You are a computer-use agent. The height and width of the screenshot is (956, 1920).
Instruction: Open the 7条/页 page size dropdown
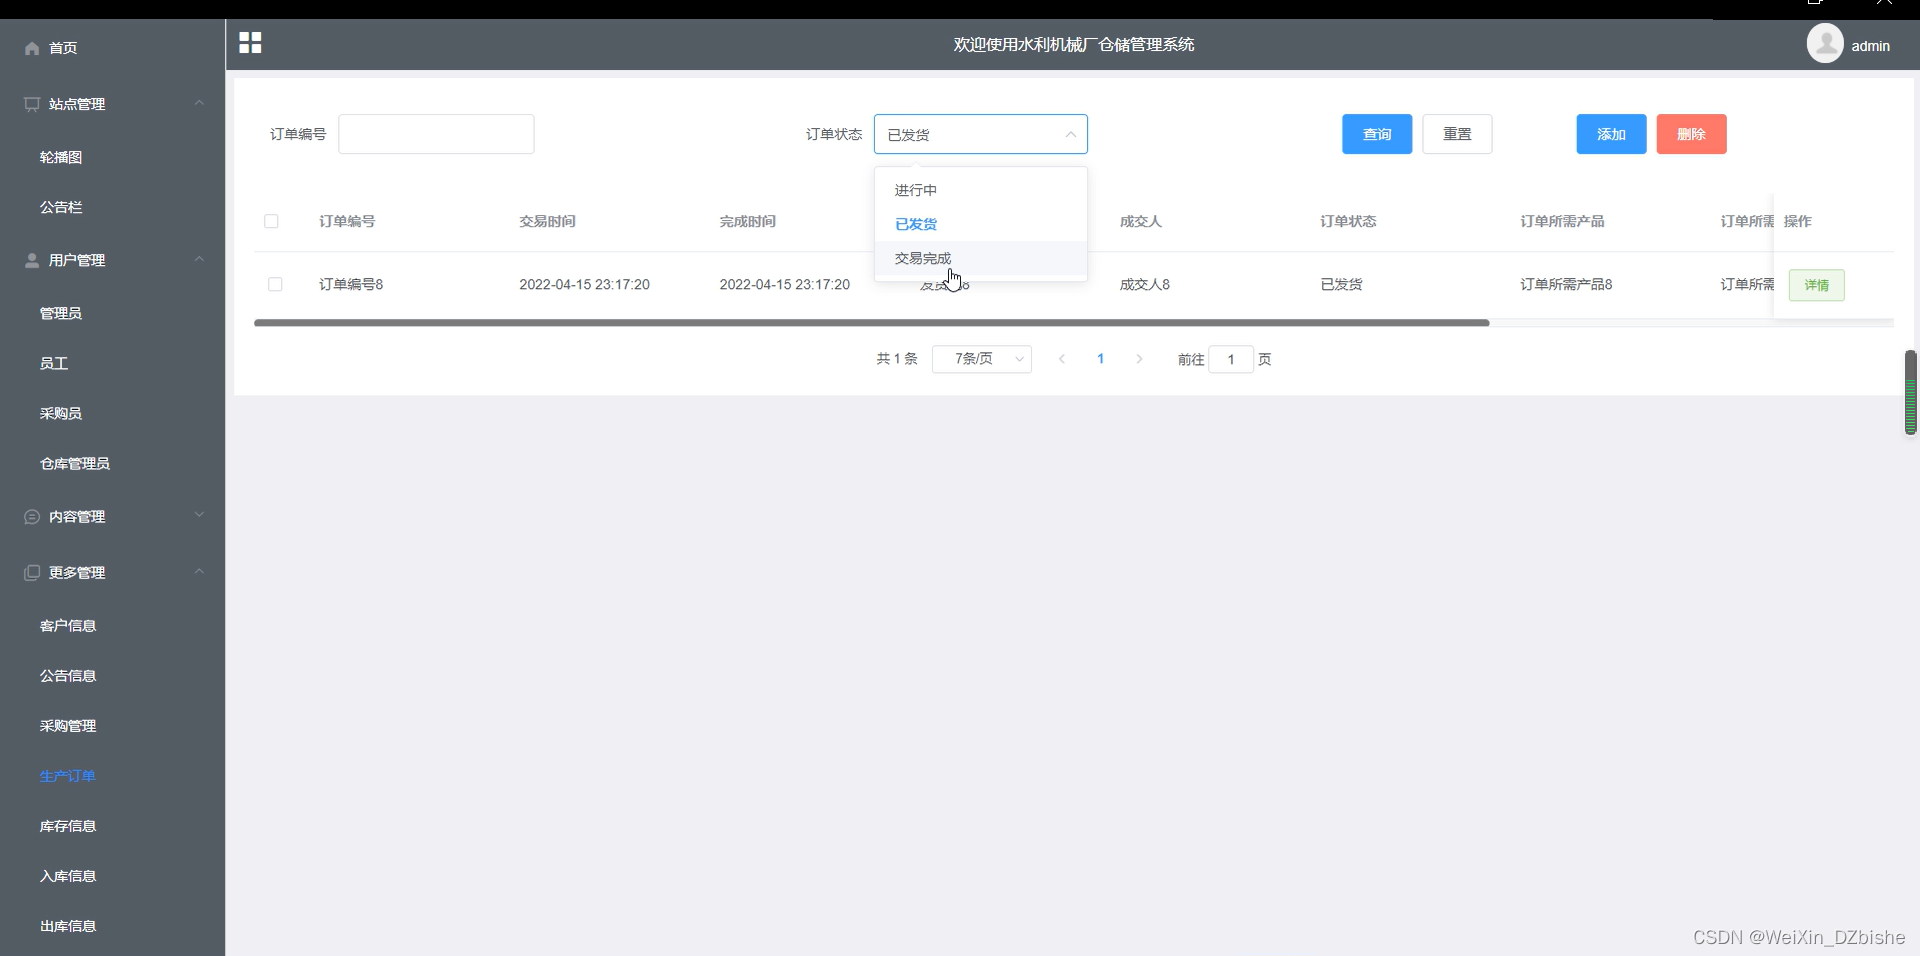click(982, 359)
